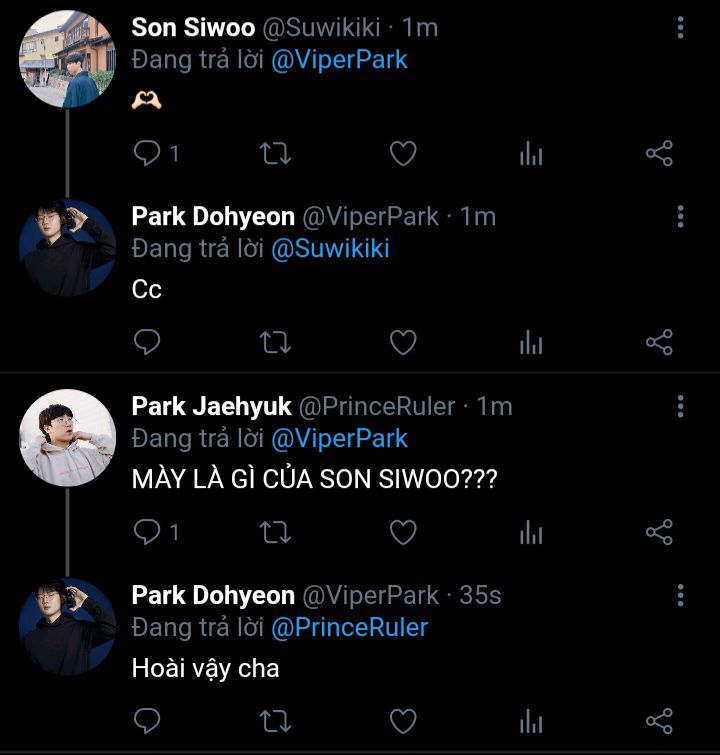Open more options for Park Jaehyuk's tweet
The width and height of the screenshot is (720, 755).
click(x=680, y=406)
